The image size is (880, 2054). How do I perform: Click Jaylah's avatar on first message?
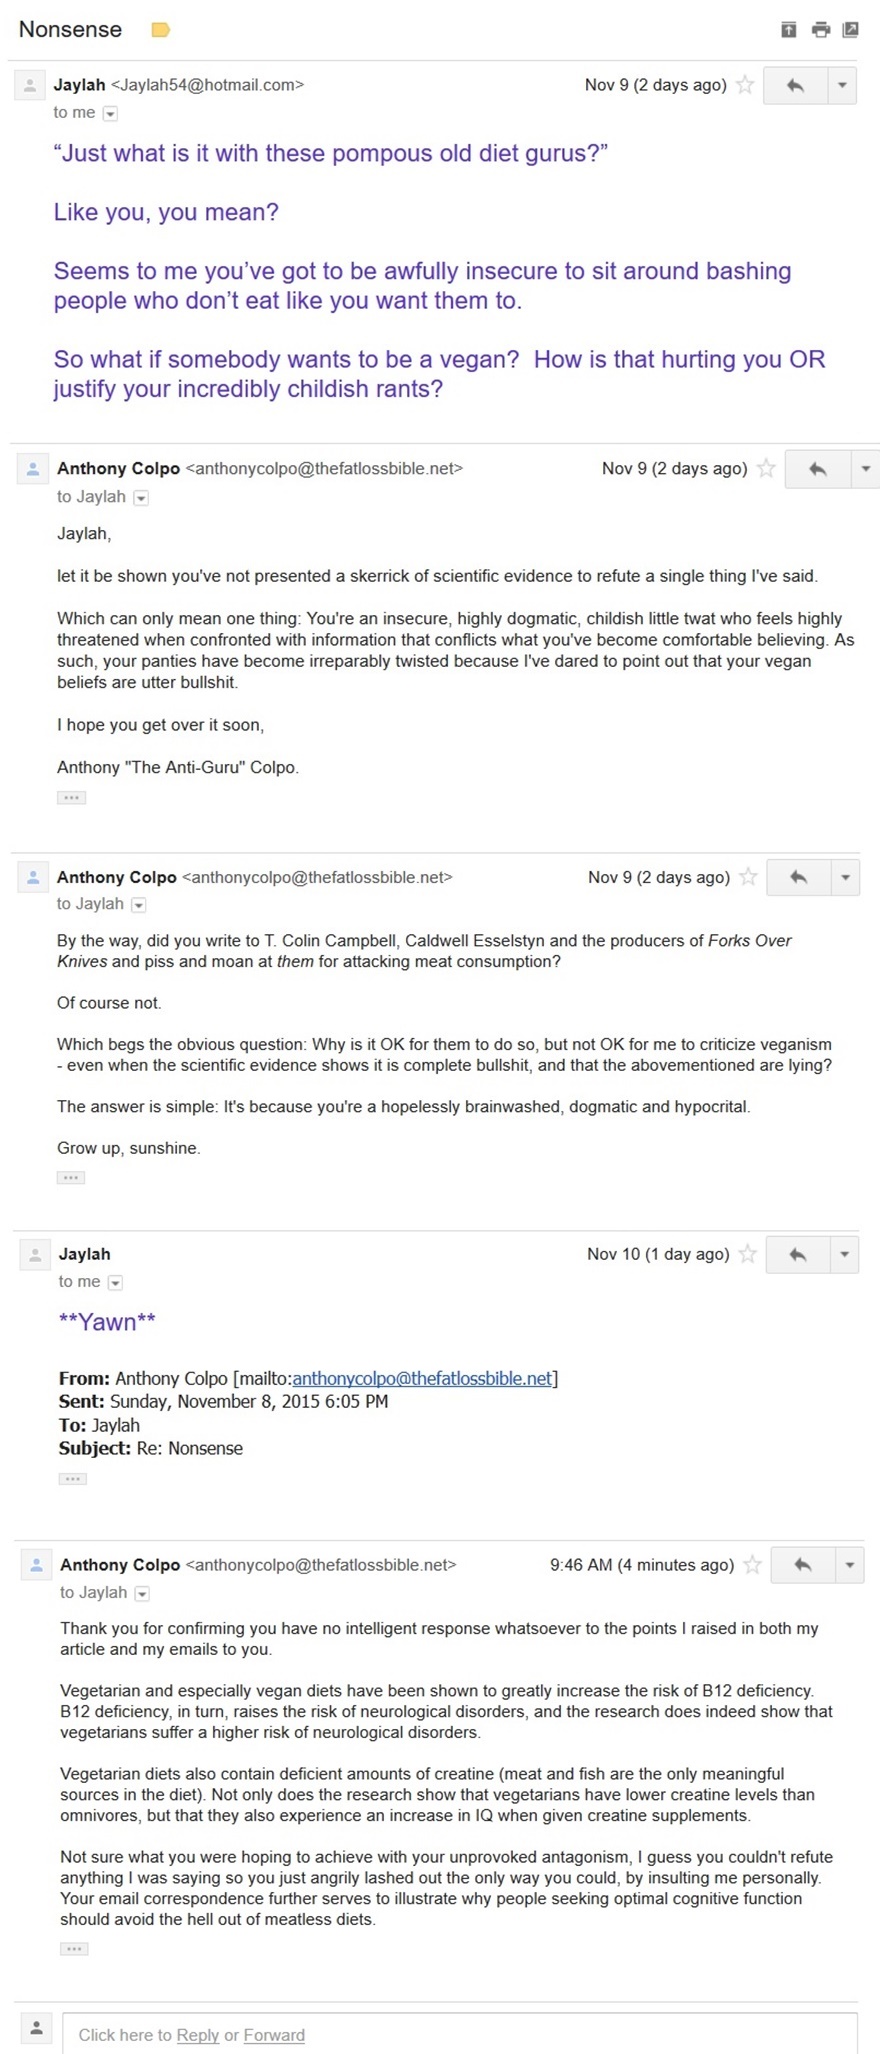[31, 86]
